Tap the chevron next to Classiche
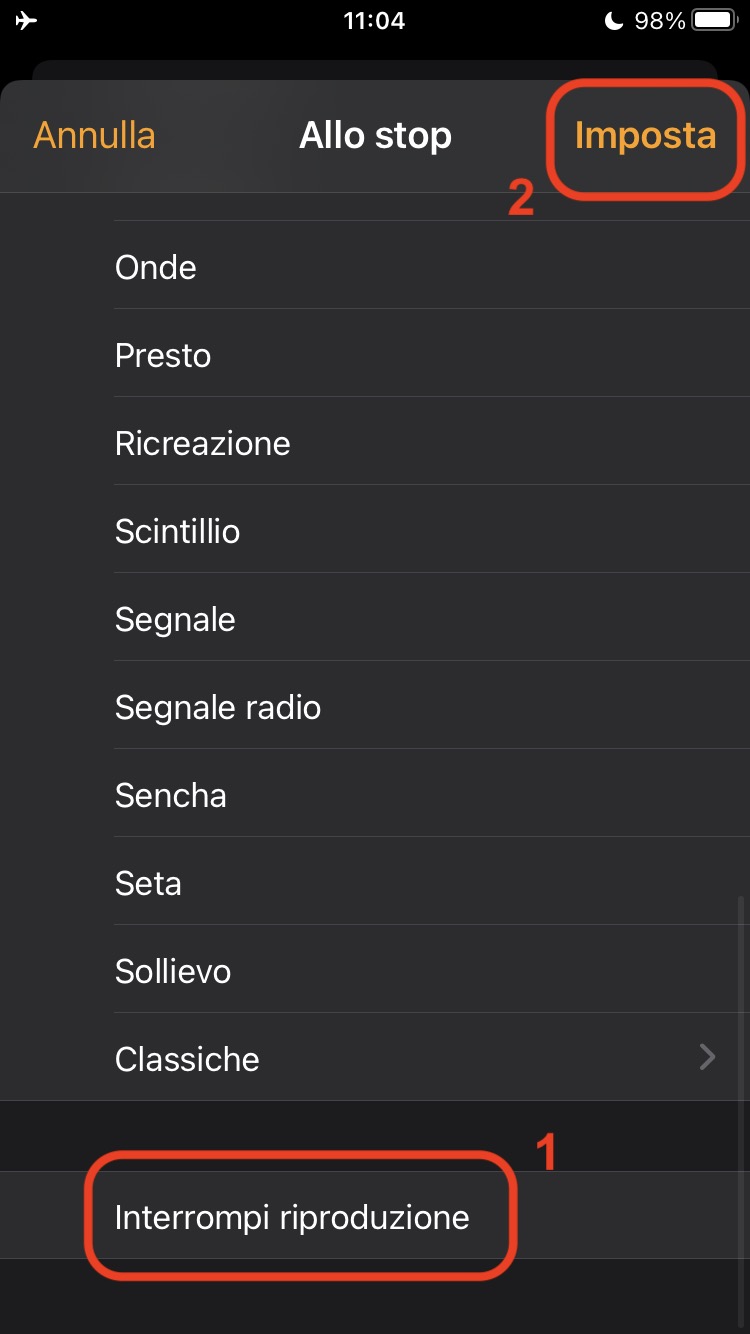This screenshot has height=1334, width=750. (707, 1057)
